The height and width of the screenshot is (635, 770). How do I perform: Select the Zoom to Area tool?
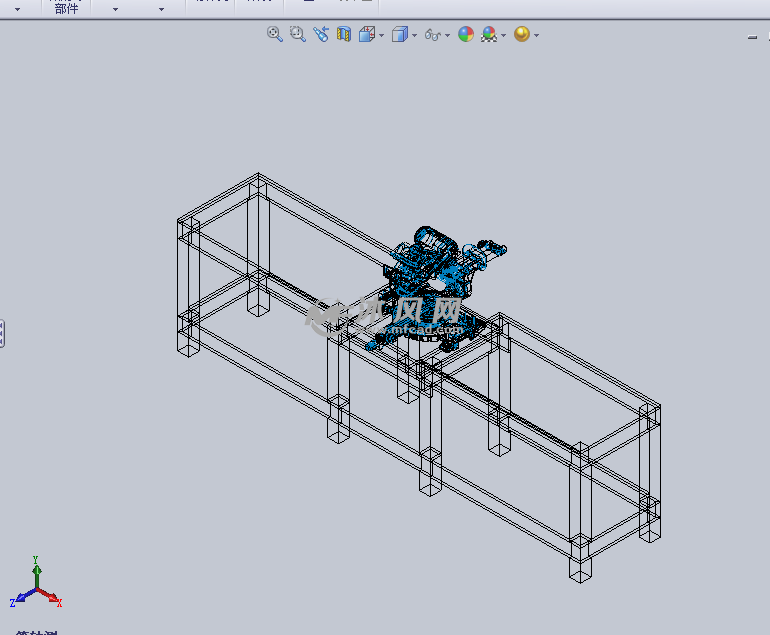pyautogui.click(x=297, y=34)
